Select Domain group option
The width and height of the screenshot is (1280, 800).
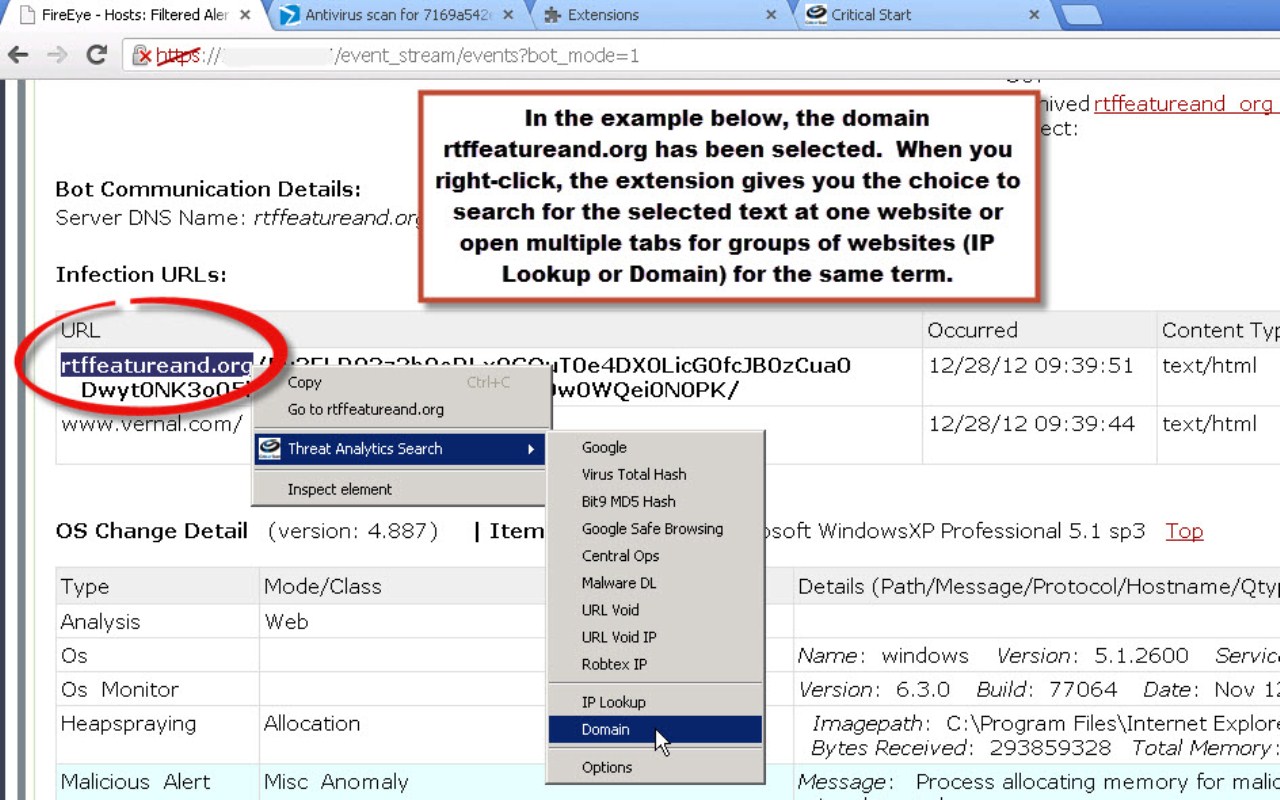tap(655, 729)
